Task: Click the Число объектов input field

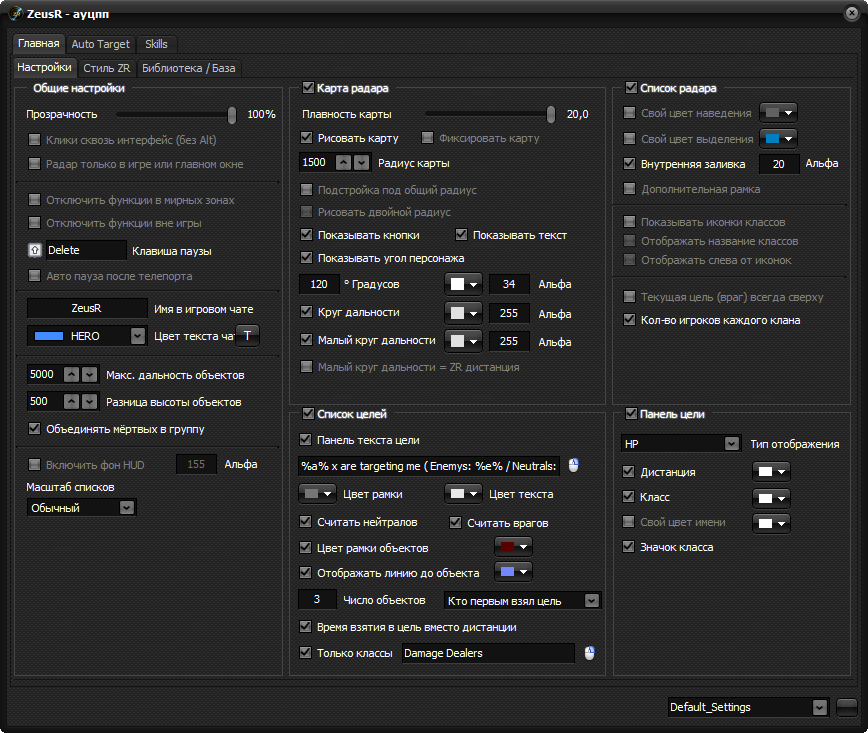Action: (x=317, y=599)
